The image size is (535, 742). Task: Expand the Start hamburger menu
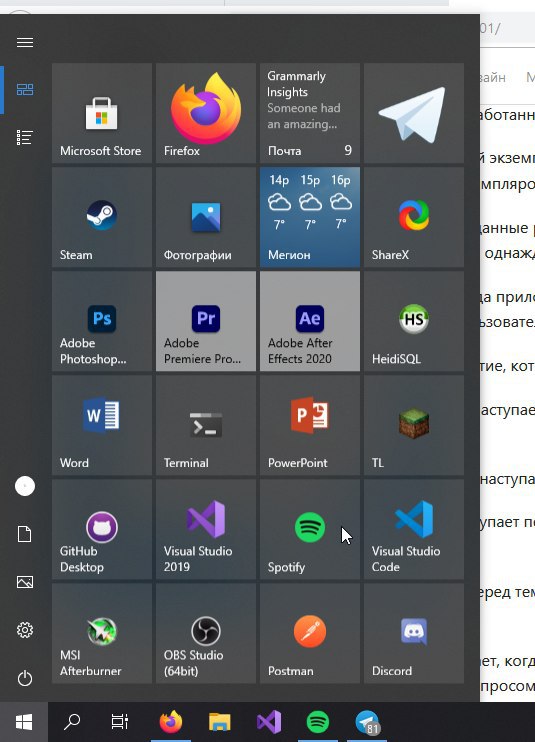[x=25, y=43]
